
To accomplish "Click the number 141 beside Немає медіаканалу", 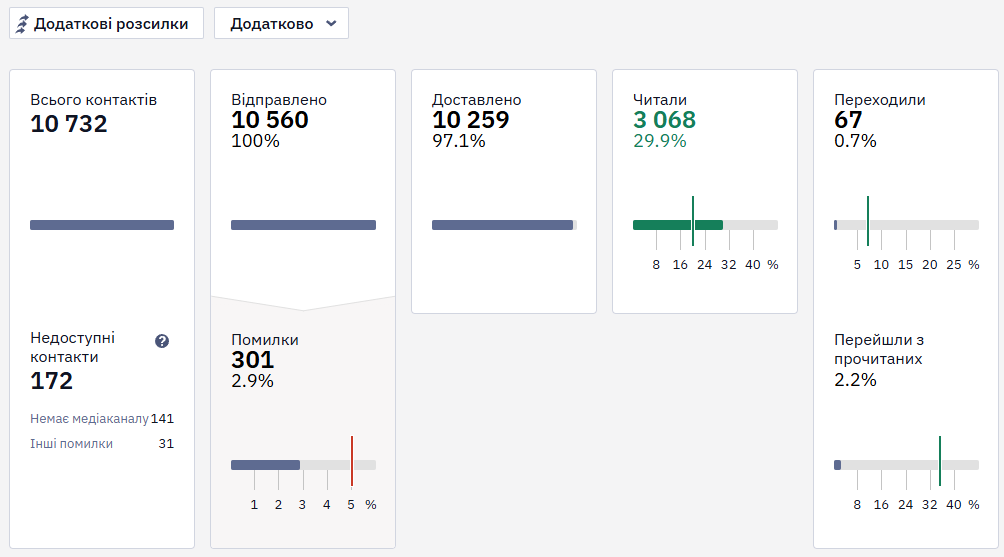I will click(162, 419).
